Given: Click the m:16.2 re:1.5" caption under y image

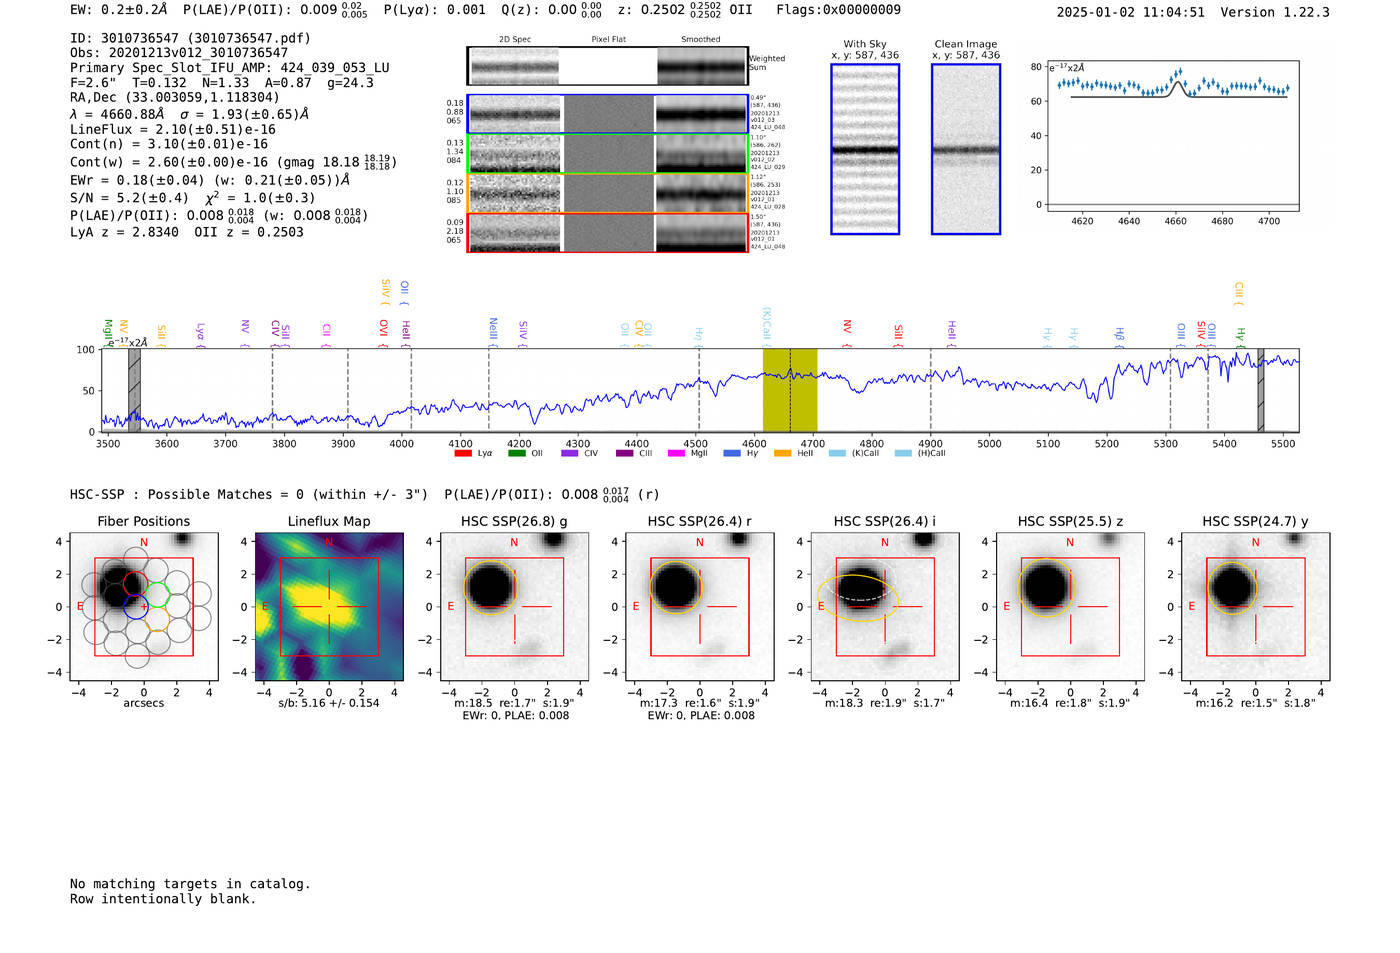Looking at the screenshot, I should [x=1256, y=703].
